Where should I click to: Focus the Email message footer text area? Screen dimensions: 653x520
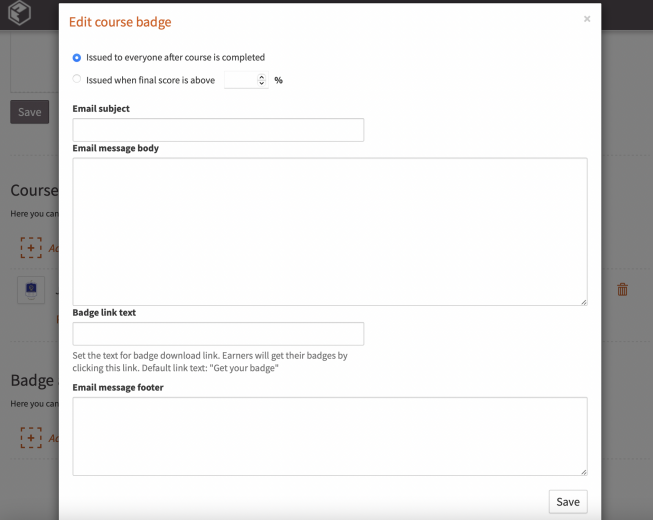click(330, 436)
